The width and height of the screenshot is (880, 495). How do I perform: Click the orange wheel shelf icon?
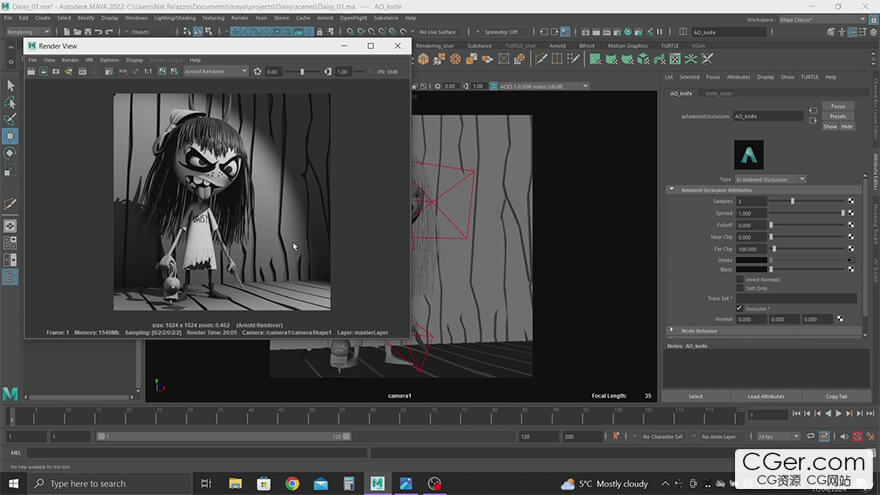click(455, 58)
